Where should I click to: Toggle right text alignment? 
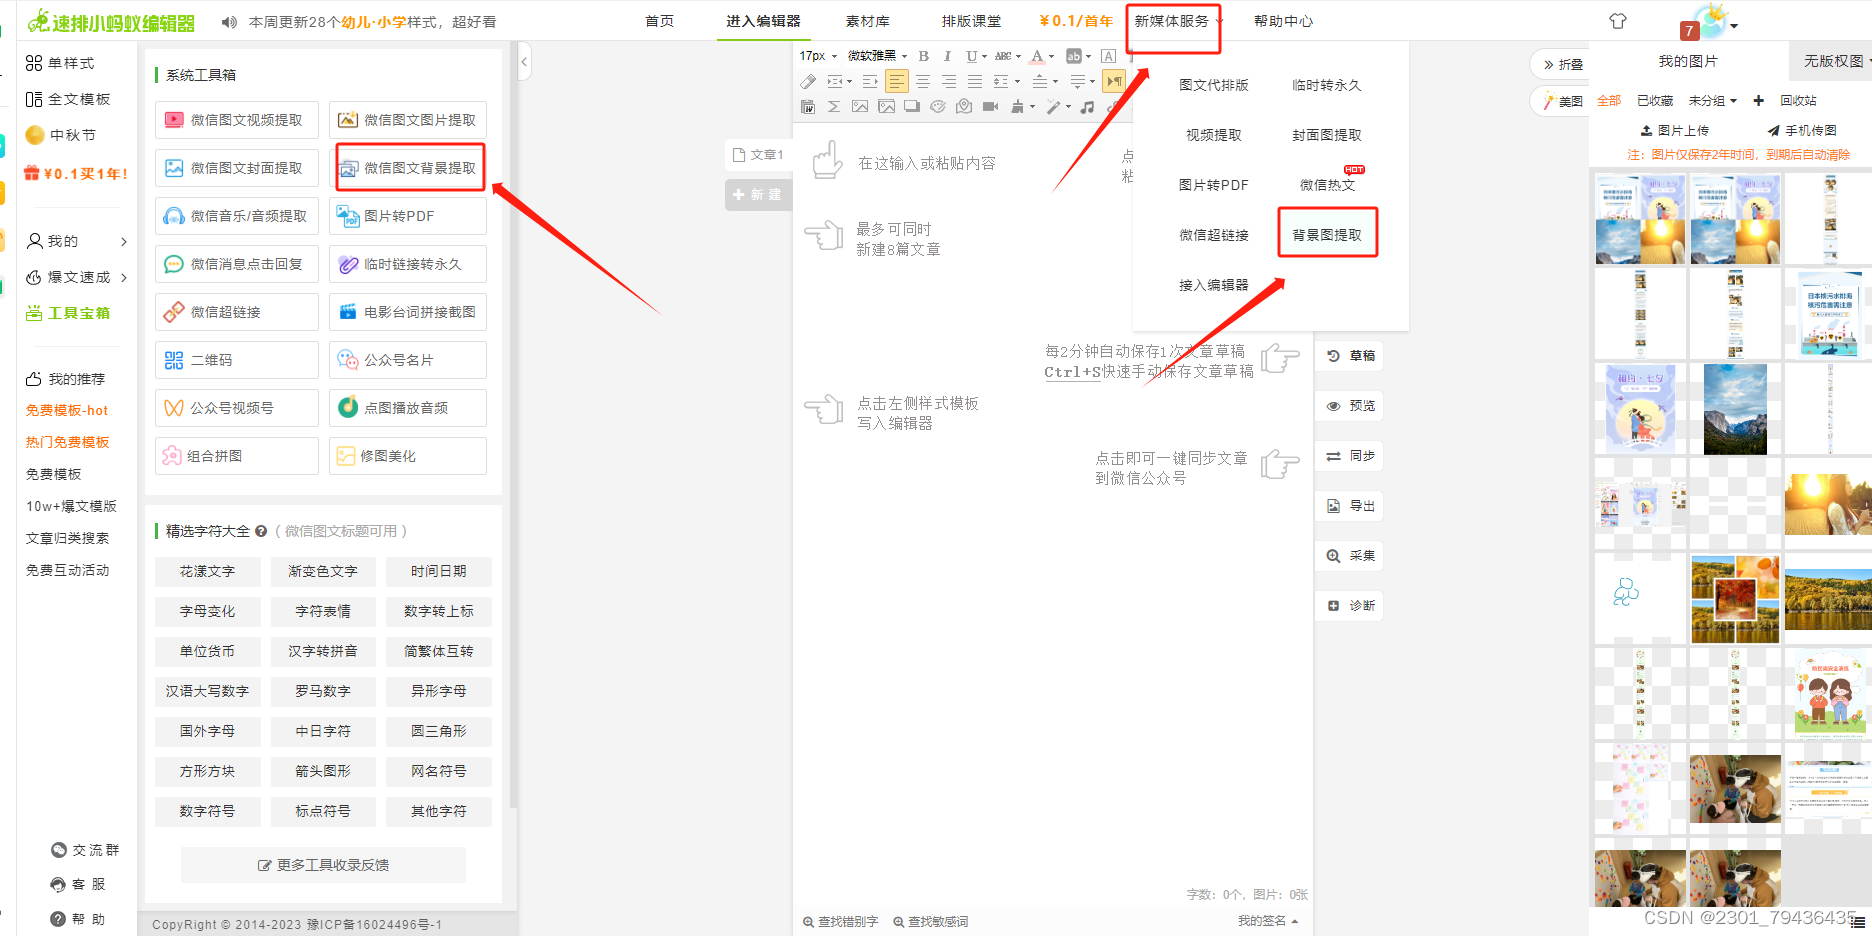(949, 81)
